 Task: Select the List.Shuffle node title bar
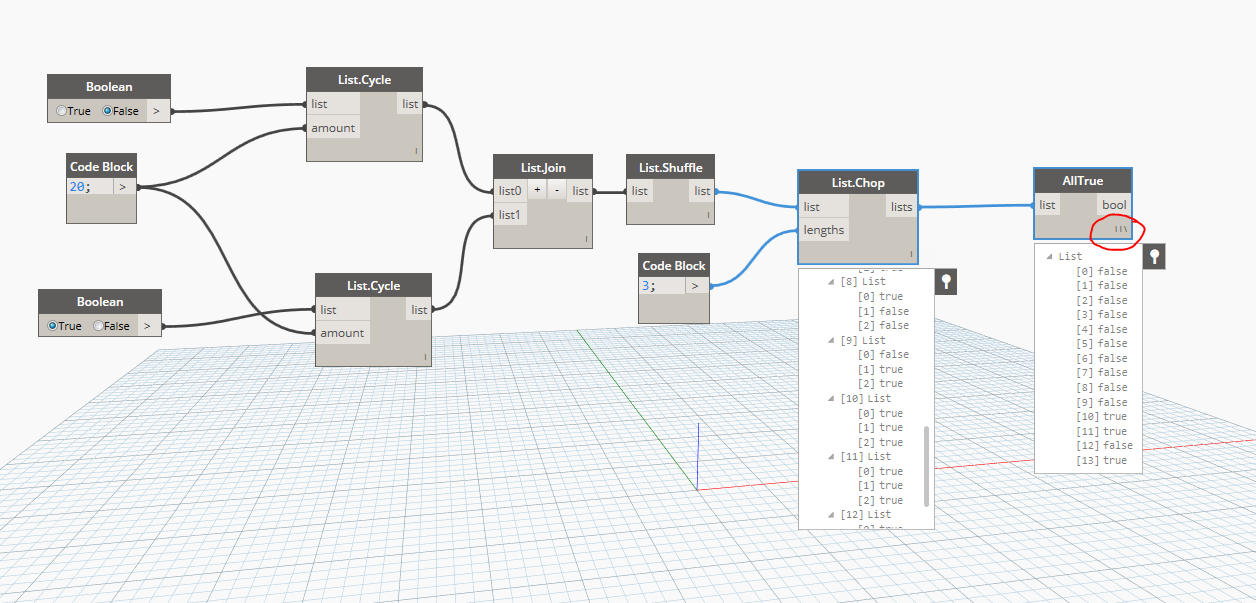(670, 167)
